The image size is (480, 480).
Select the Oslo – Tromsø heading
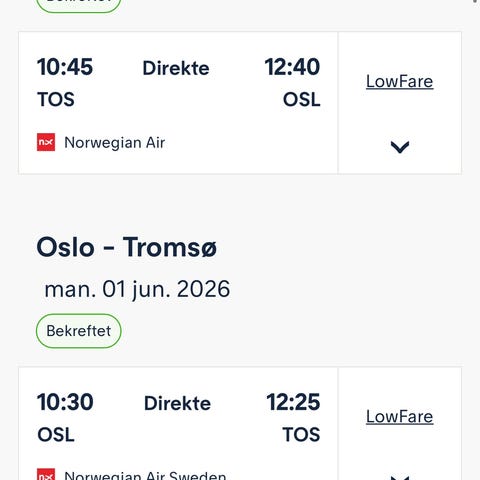point(127,247)
